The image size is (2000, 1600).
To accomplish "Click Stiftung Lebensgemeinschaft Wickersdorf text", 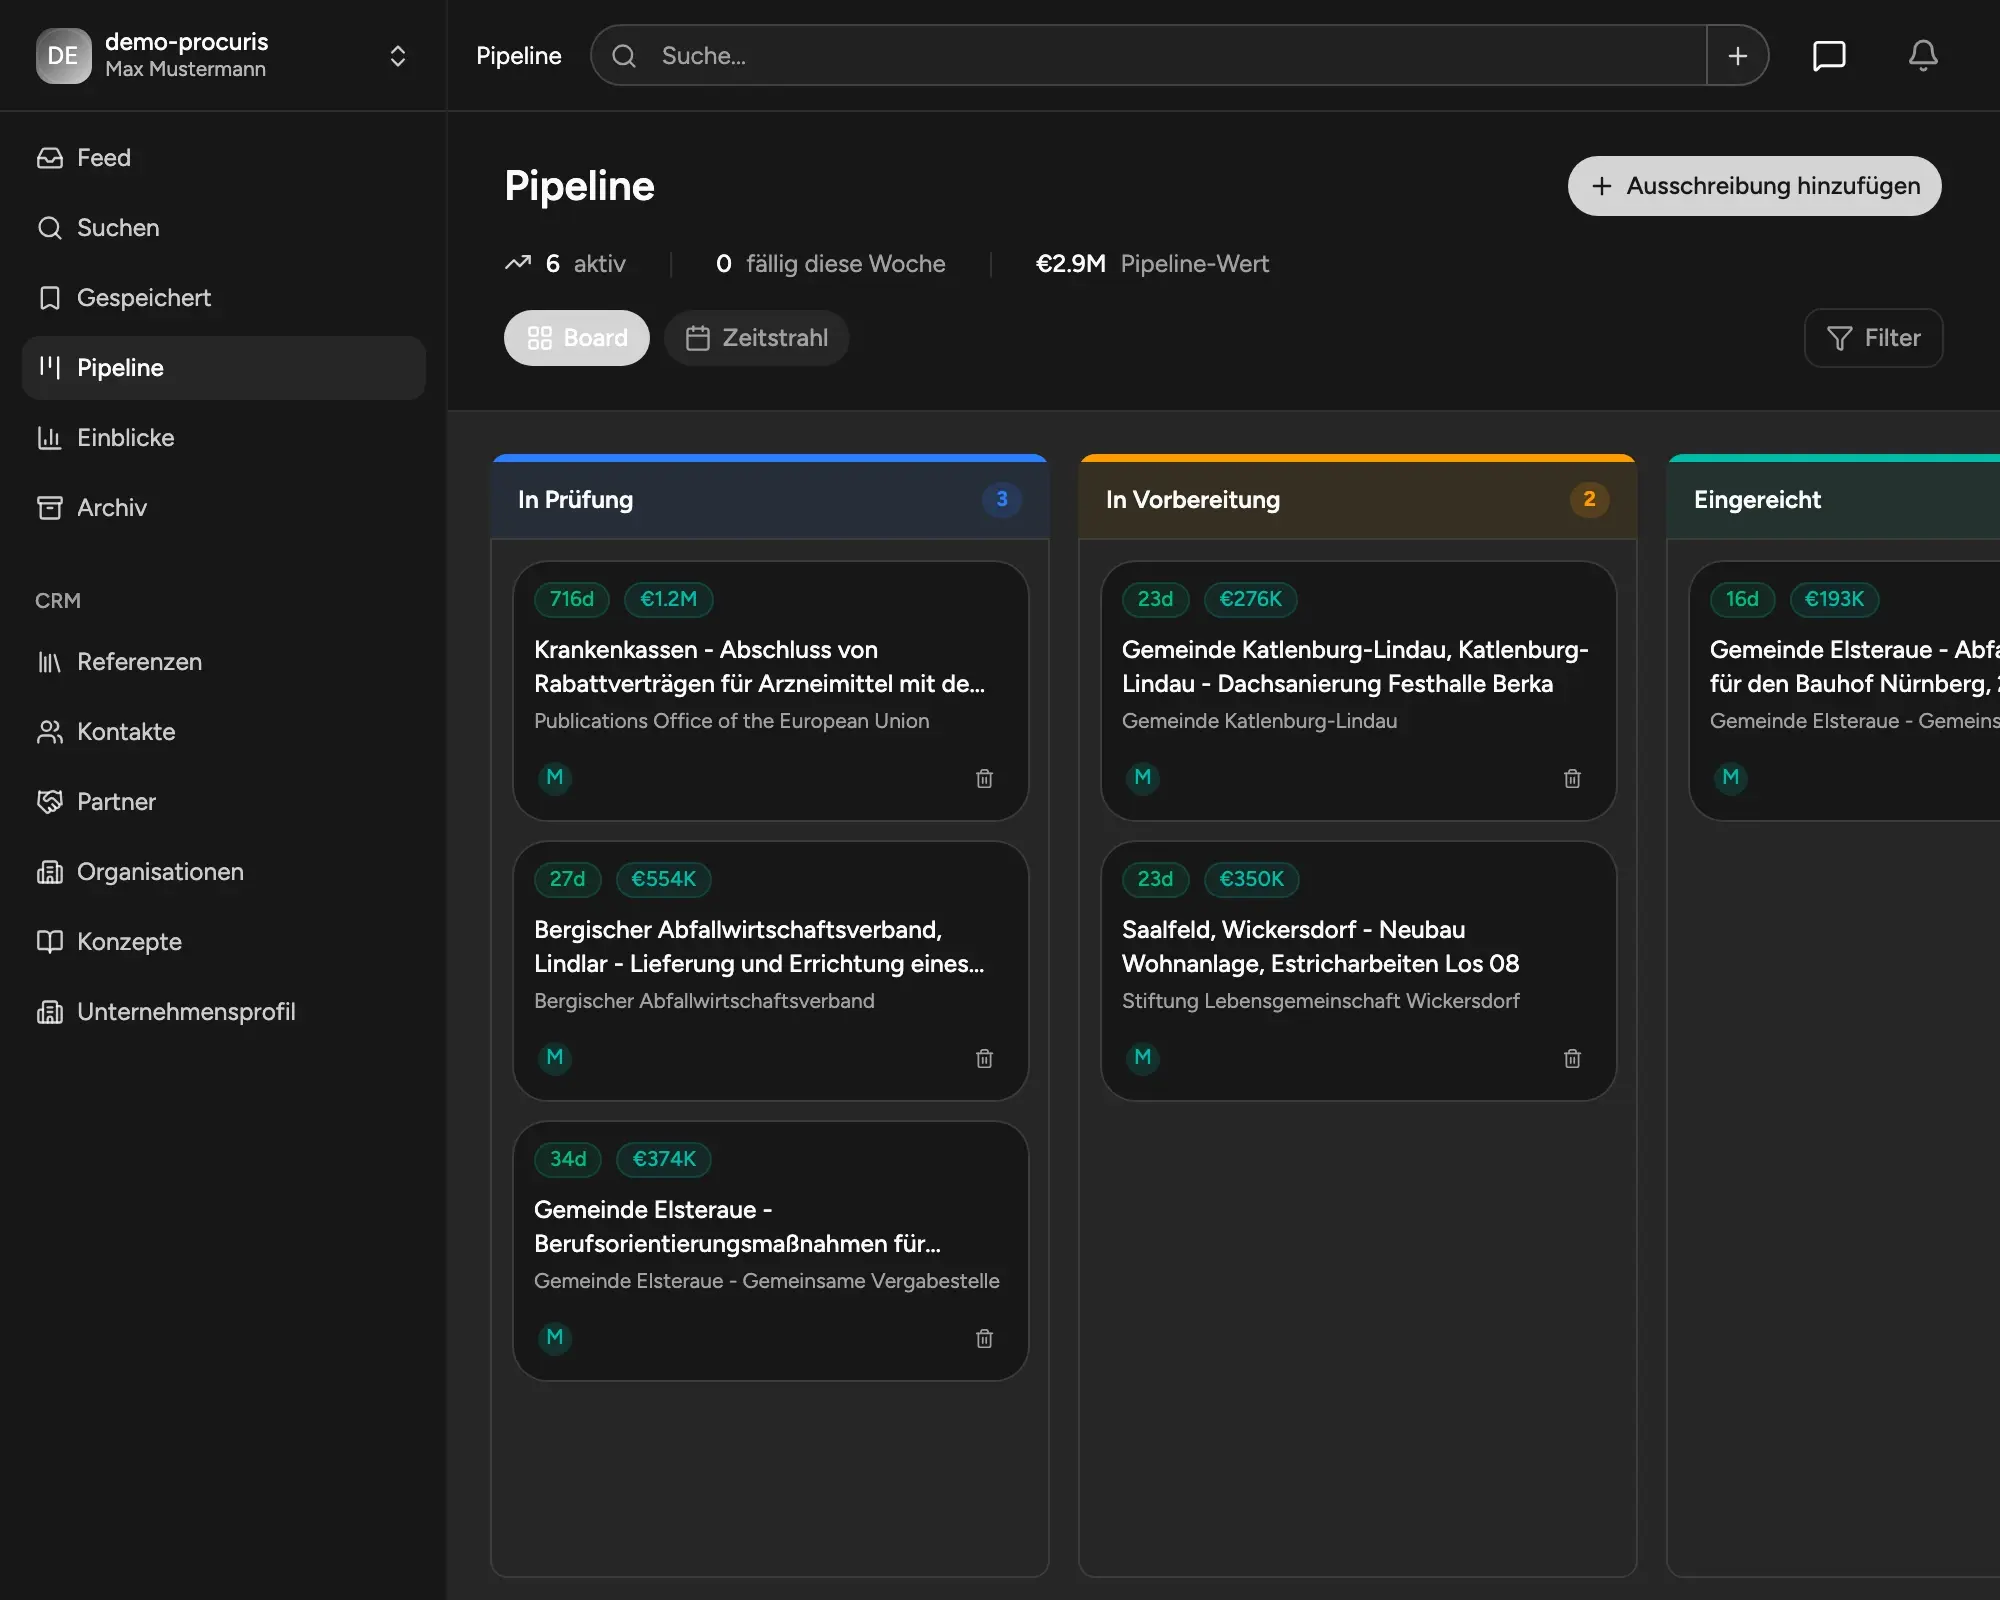I will pos(1321,1001).
